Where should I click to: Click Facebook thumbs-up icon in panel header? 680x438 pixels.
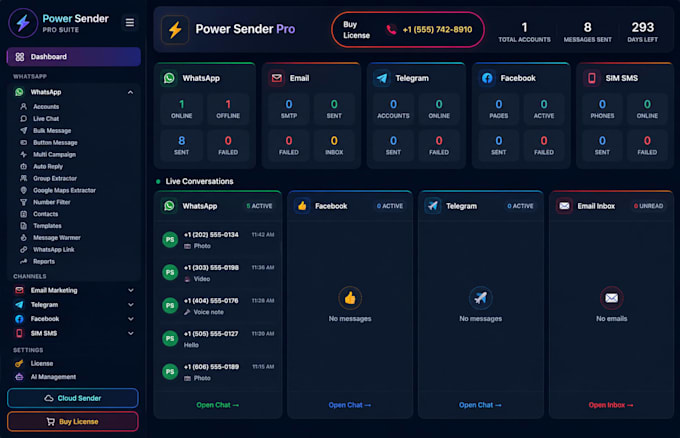[x=302, y=206]
